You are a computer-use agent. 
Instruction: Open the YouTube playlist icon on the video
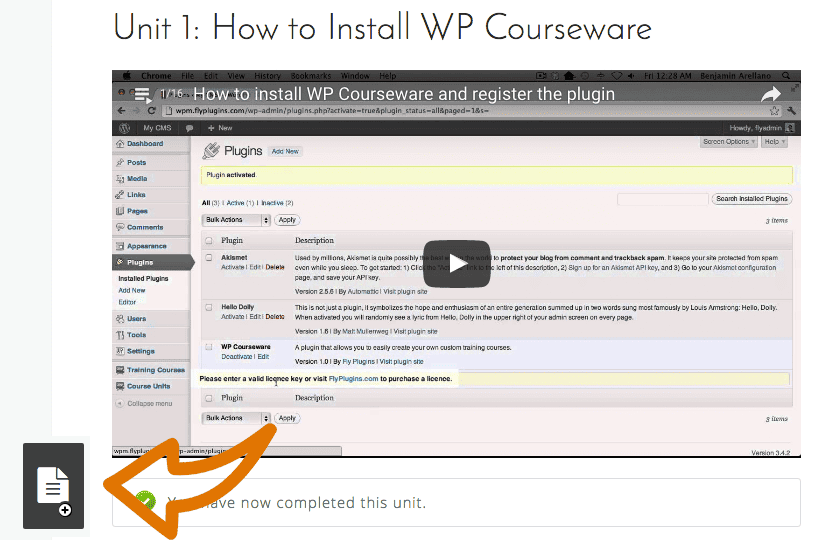pos(142,95)
